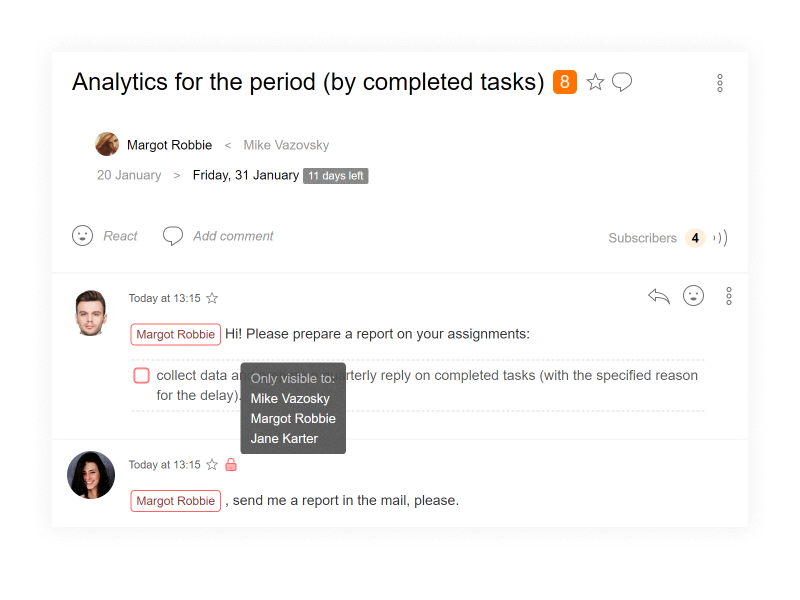The width and height of the screenshot is (800, 600).
Task: Toggle the sound notifications icon near Subscribers
Action: point(720,238)
